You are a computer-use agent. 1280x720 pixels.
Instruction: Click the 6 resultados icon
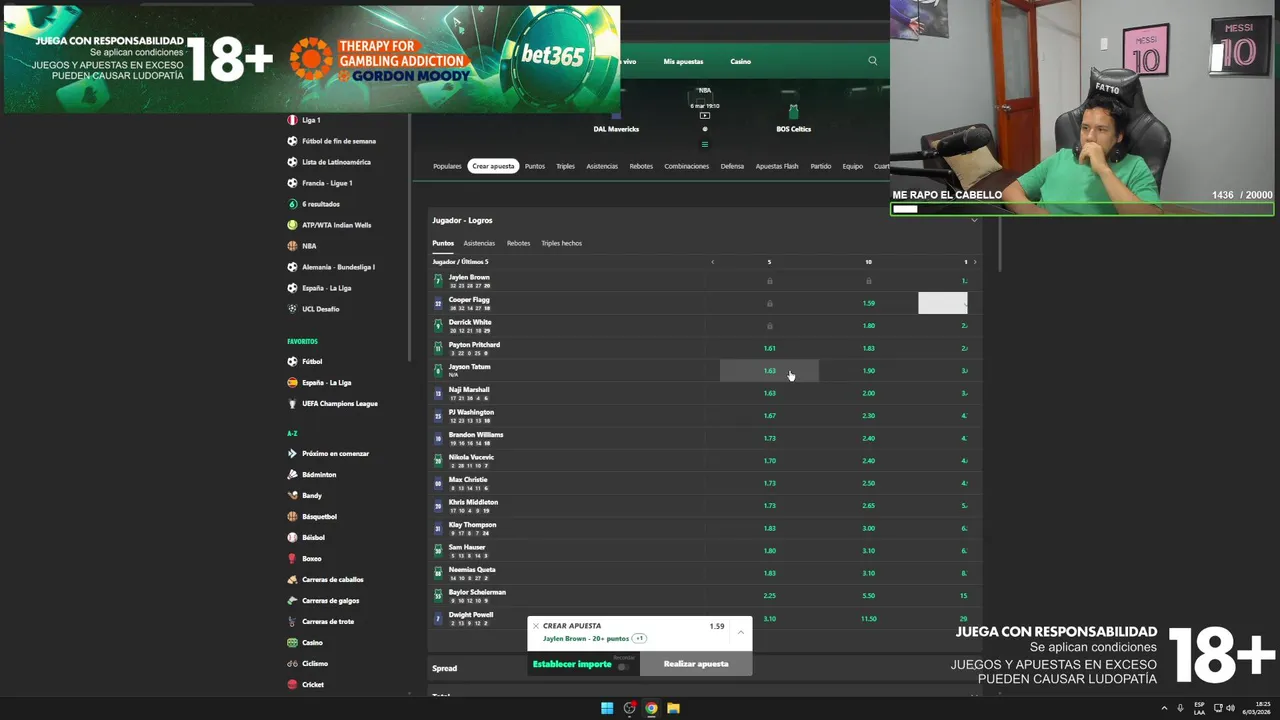pos(292,204)
